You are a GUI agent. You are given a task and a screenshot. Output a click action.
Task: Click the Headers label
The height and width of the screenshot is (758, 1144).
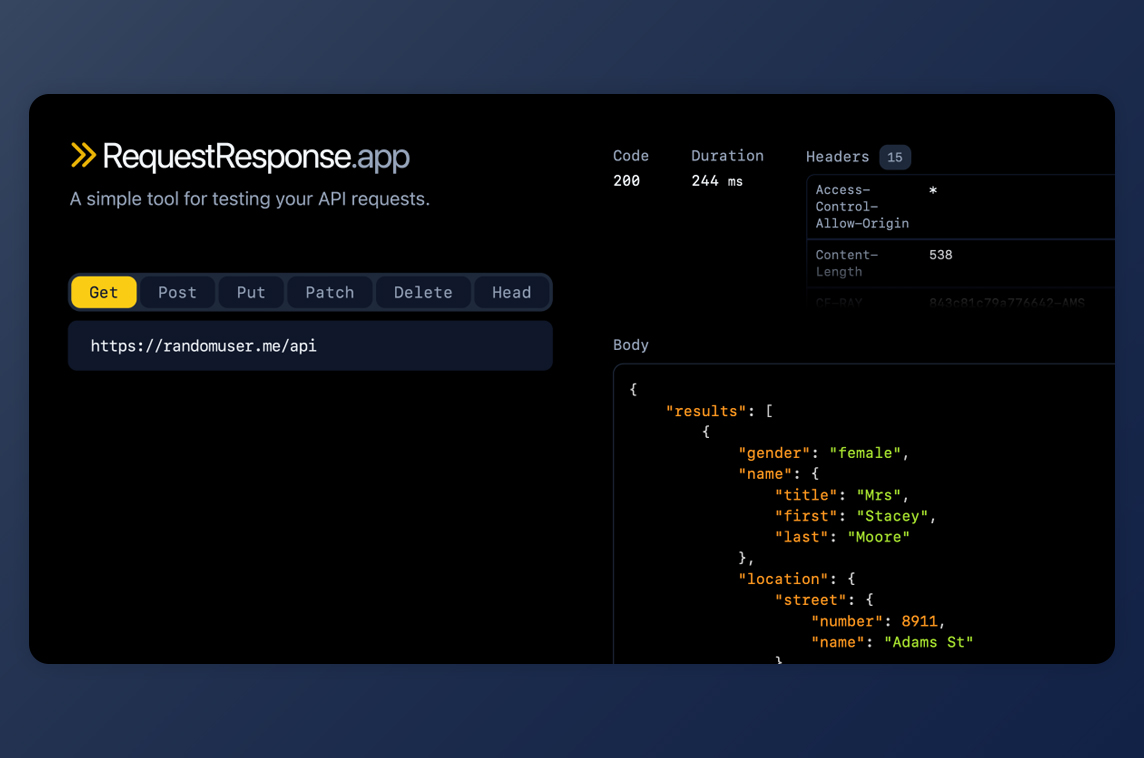point(837,157)
